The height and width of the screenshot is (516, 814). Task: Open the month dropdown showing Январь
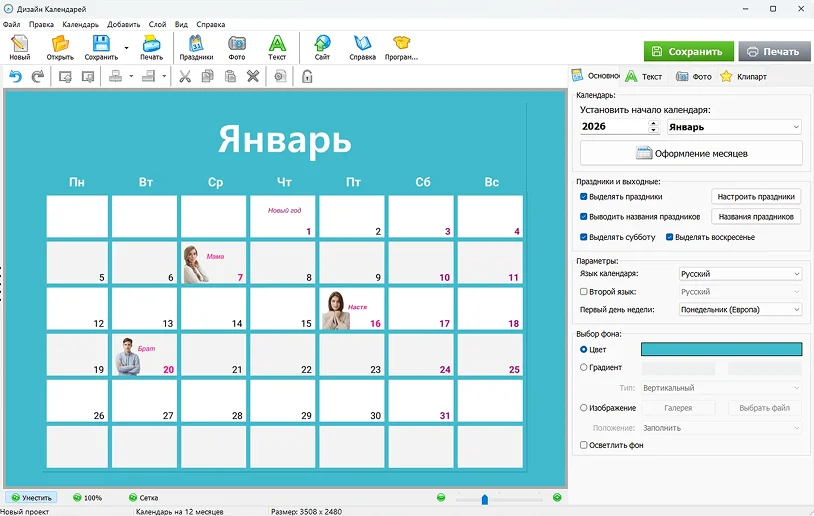click(734, 127)
